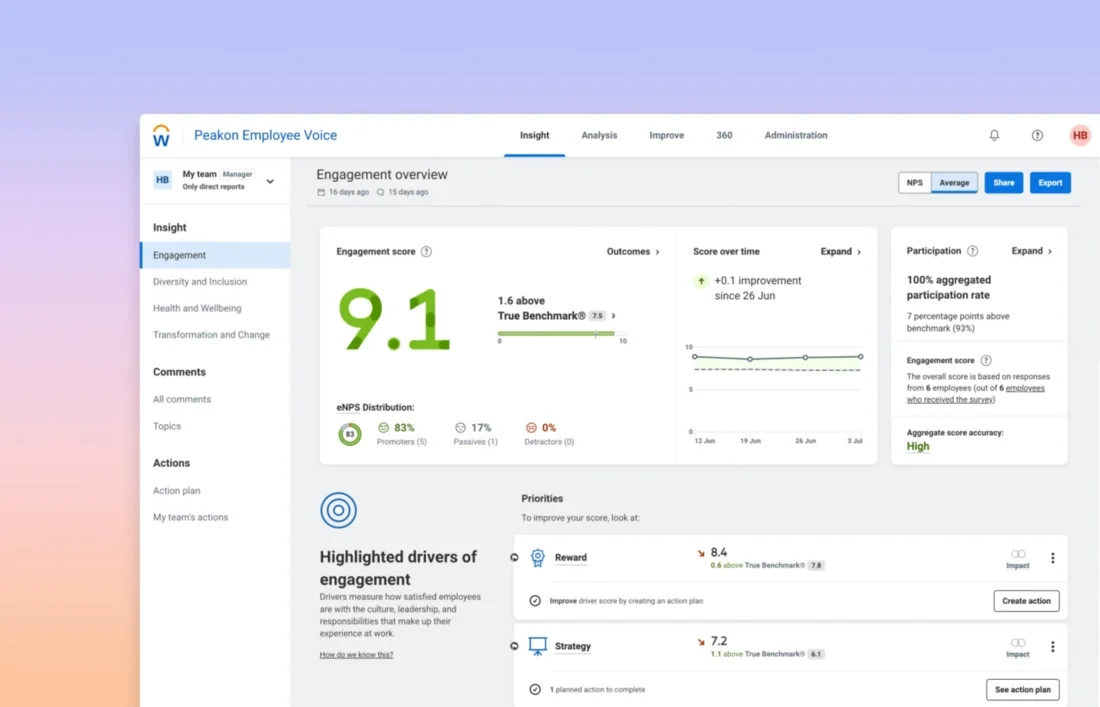Expand the My team account switcher
Viewport: 1100px width, 707px height.
(x=270, y=180)
